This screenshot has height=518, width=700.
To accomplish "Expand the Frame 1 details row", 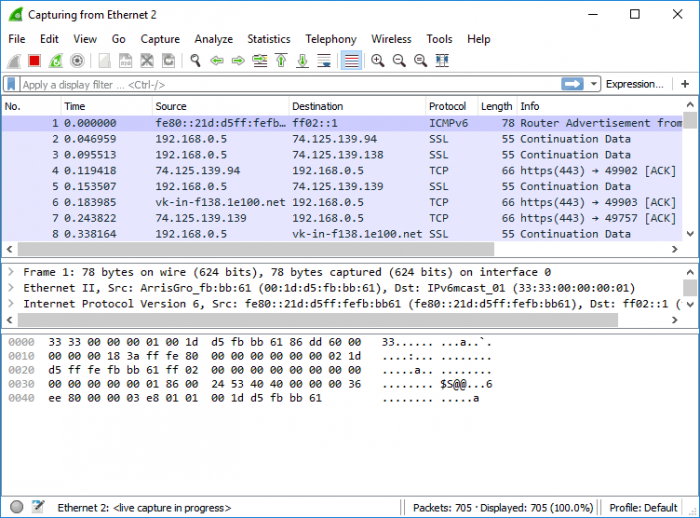I will click(12, 272).
